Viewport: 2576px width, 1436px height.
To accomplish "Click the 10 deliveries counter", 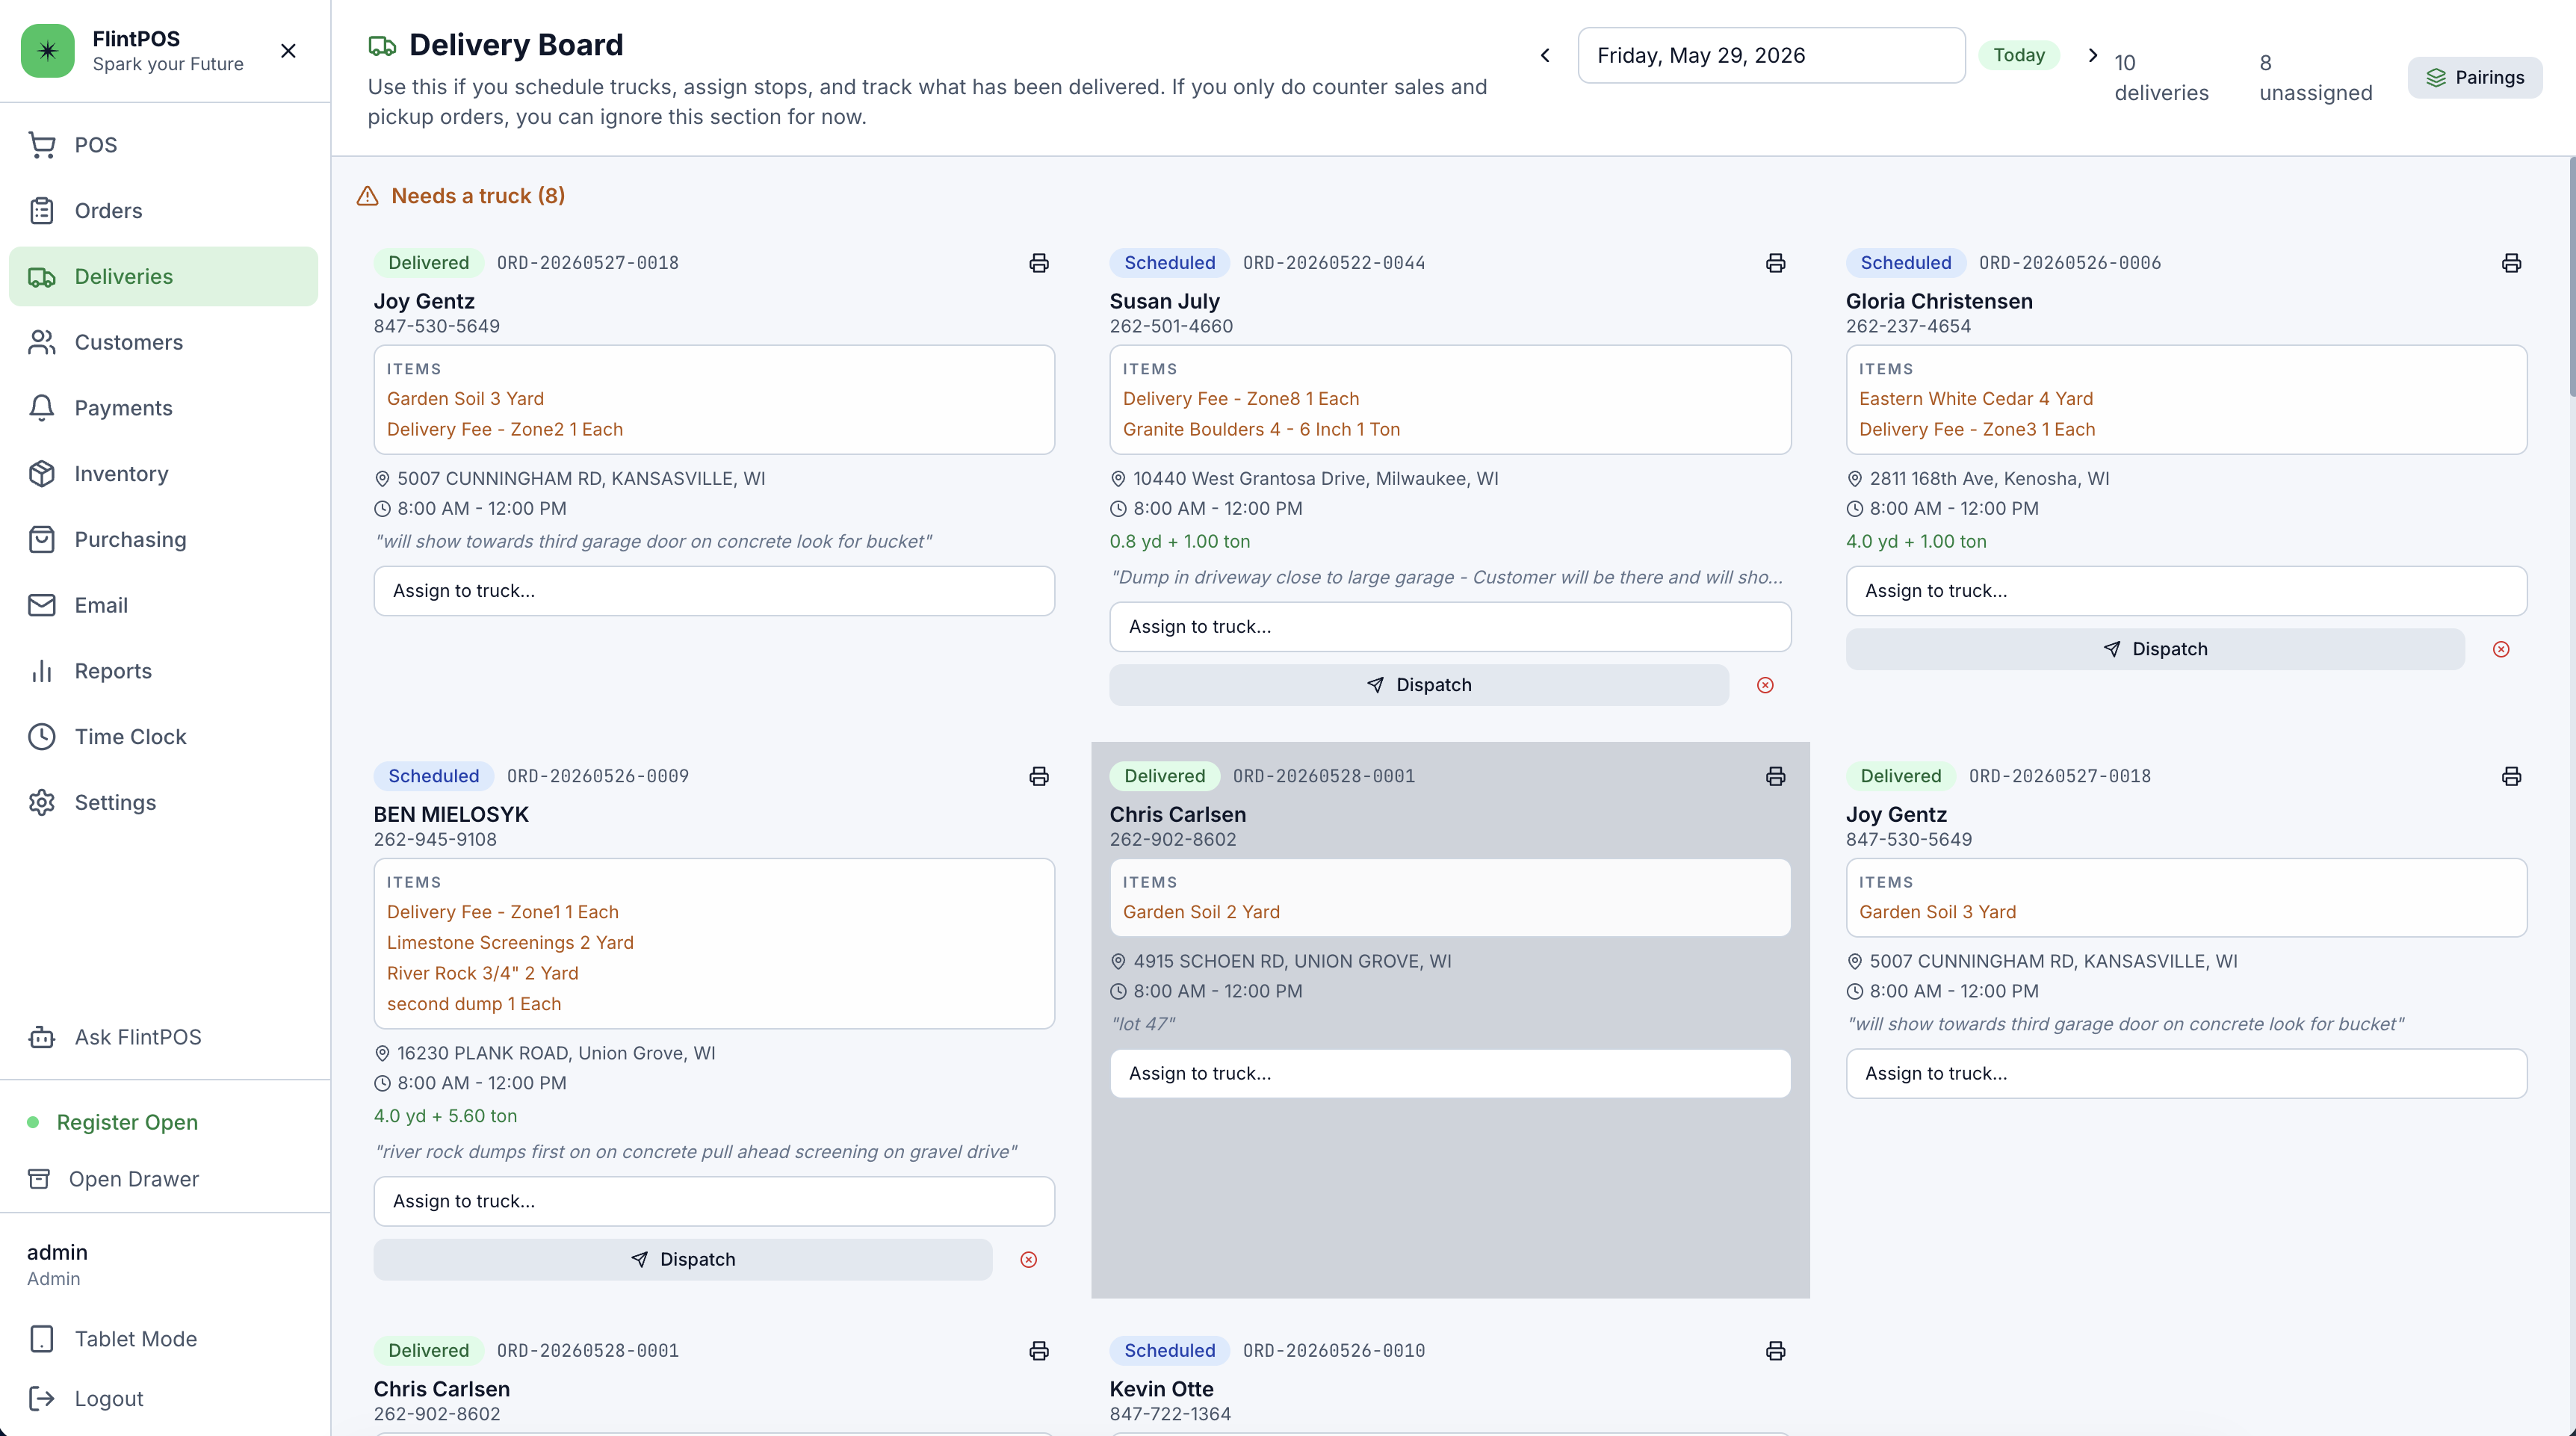I will (2161, 77).
